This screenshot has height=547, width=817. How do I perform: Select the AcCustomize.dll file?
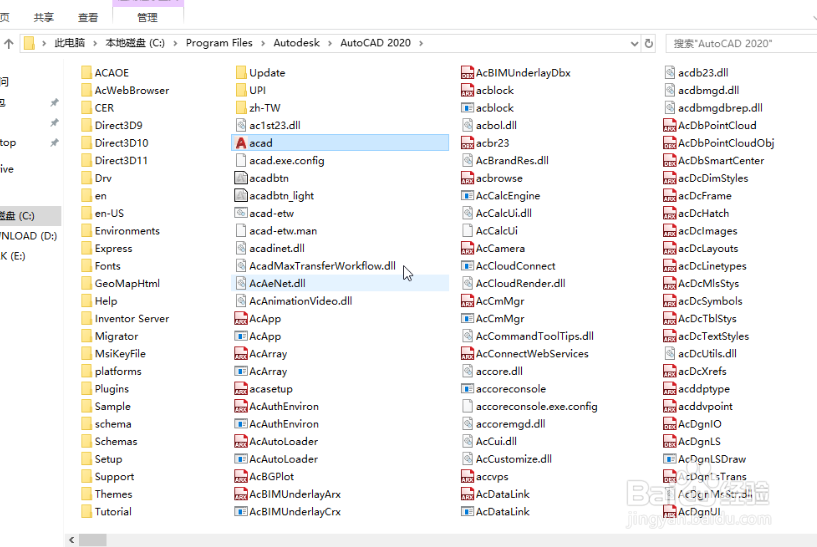507,459
